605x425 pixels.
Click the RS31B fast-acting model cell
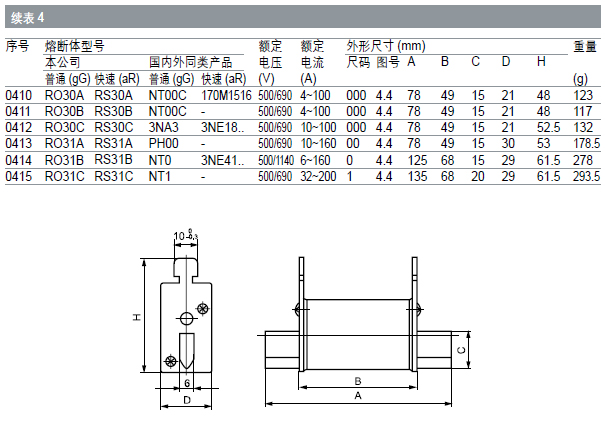coord(113,159)
